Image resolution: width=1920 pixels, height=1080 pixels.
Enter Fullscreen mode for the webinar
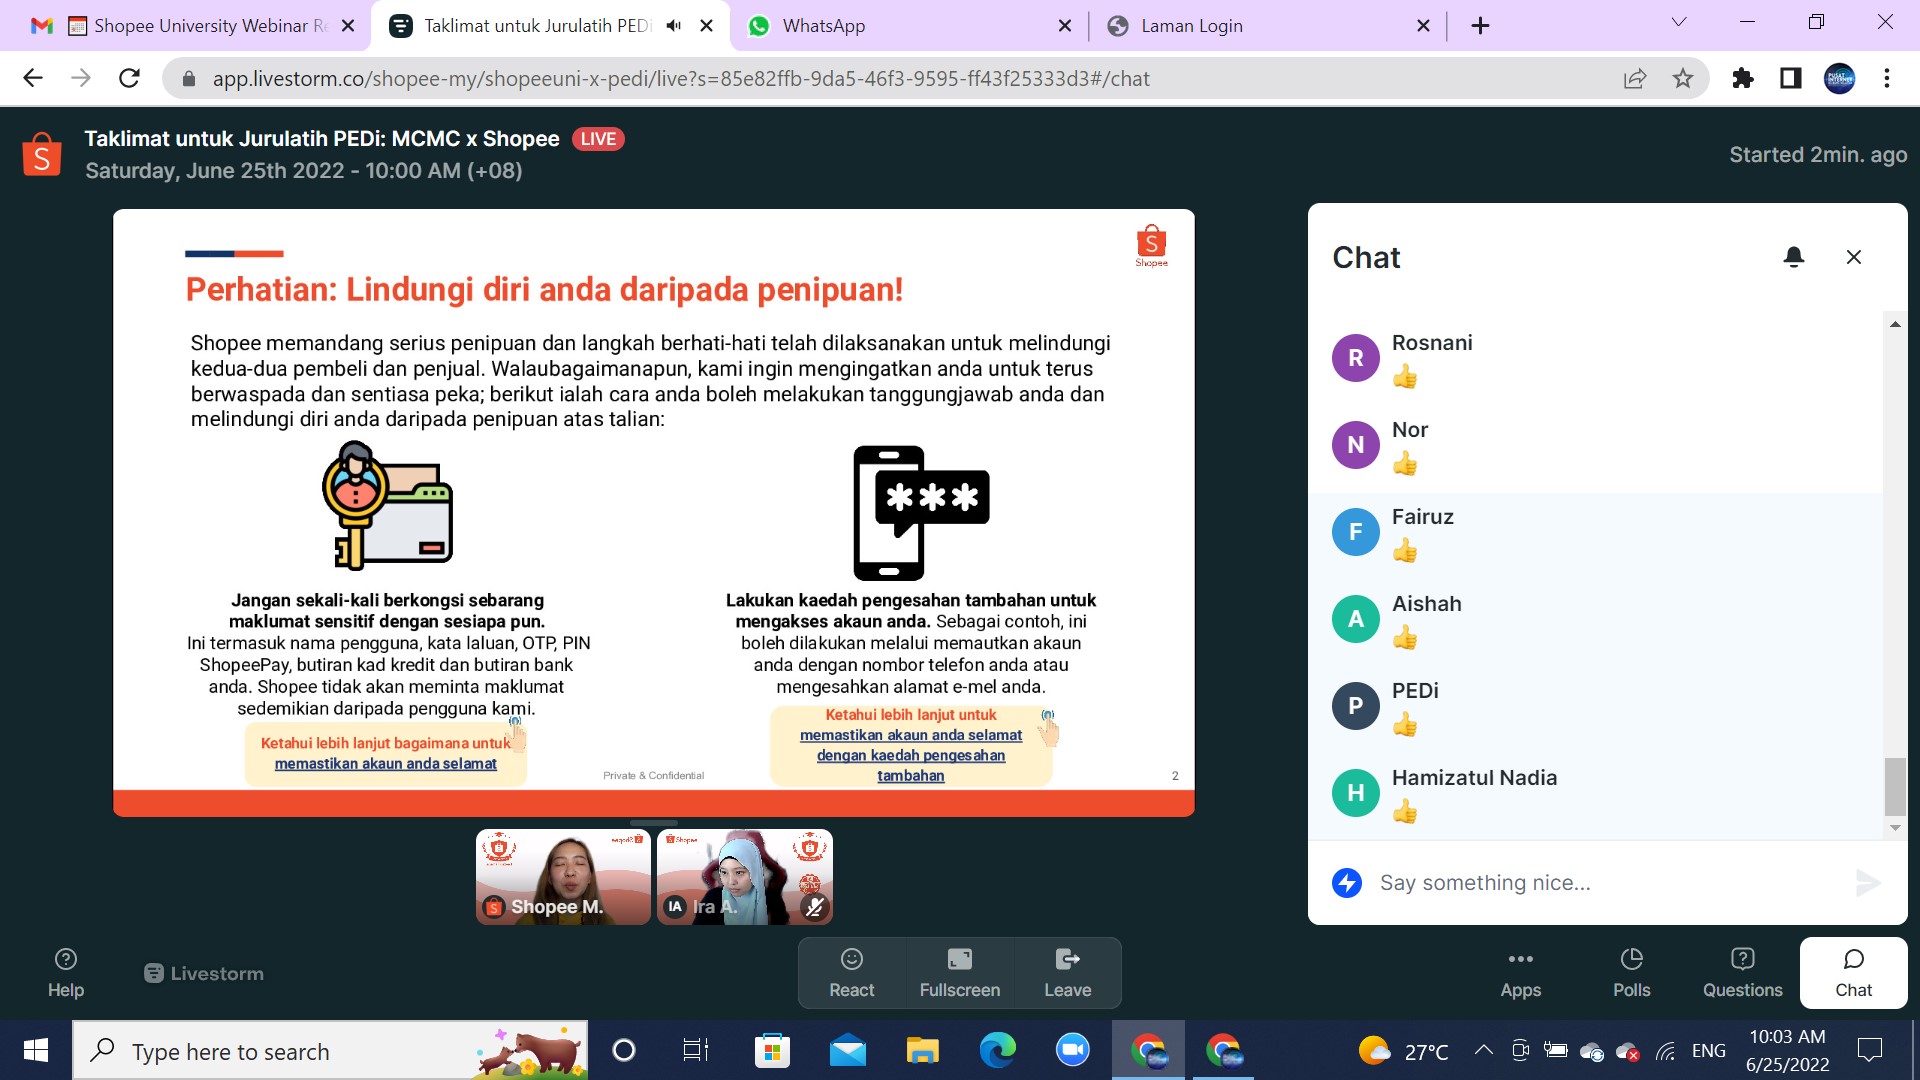pyautogui.click(x=959, y=973)
